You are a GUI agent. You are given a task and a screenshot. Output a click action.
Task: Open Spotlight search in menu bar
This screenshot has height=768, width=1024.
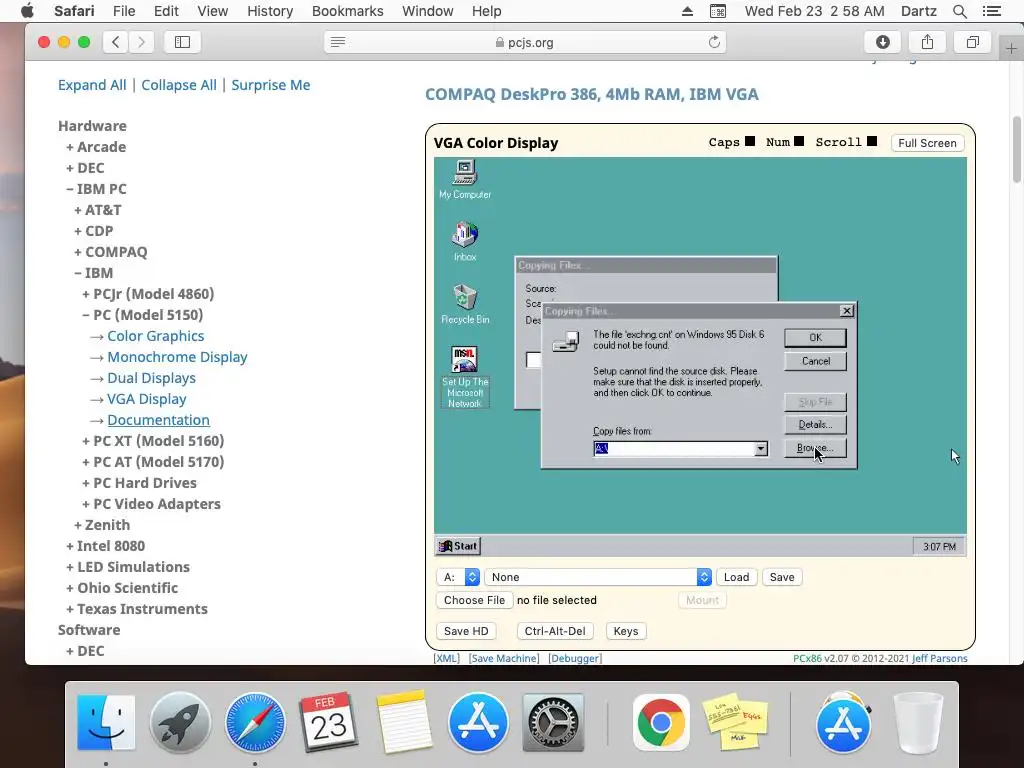tap(959, 11)
